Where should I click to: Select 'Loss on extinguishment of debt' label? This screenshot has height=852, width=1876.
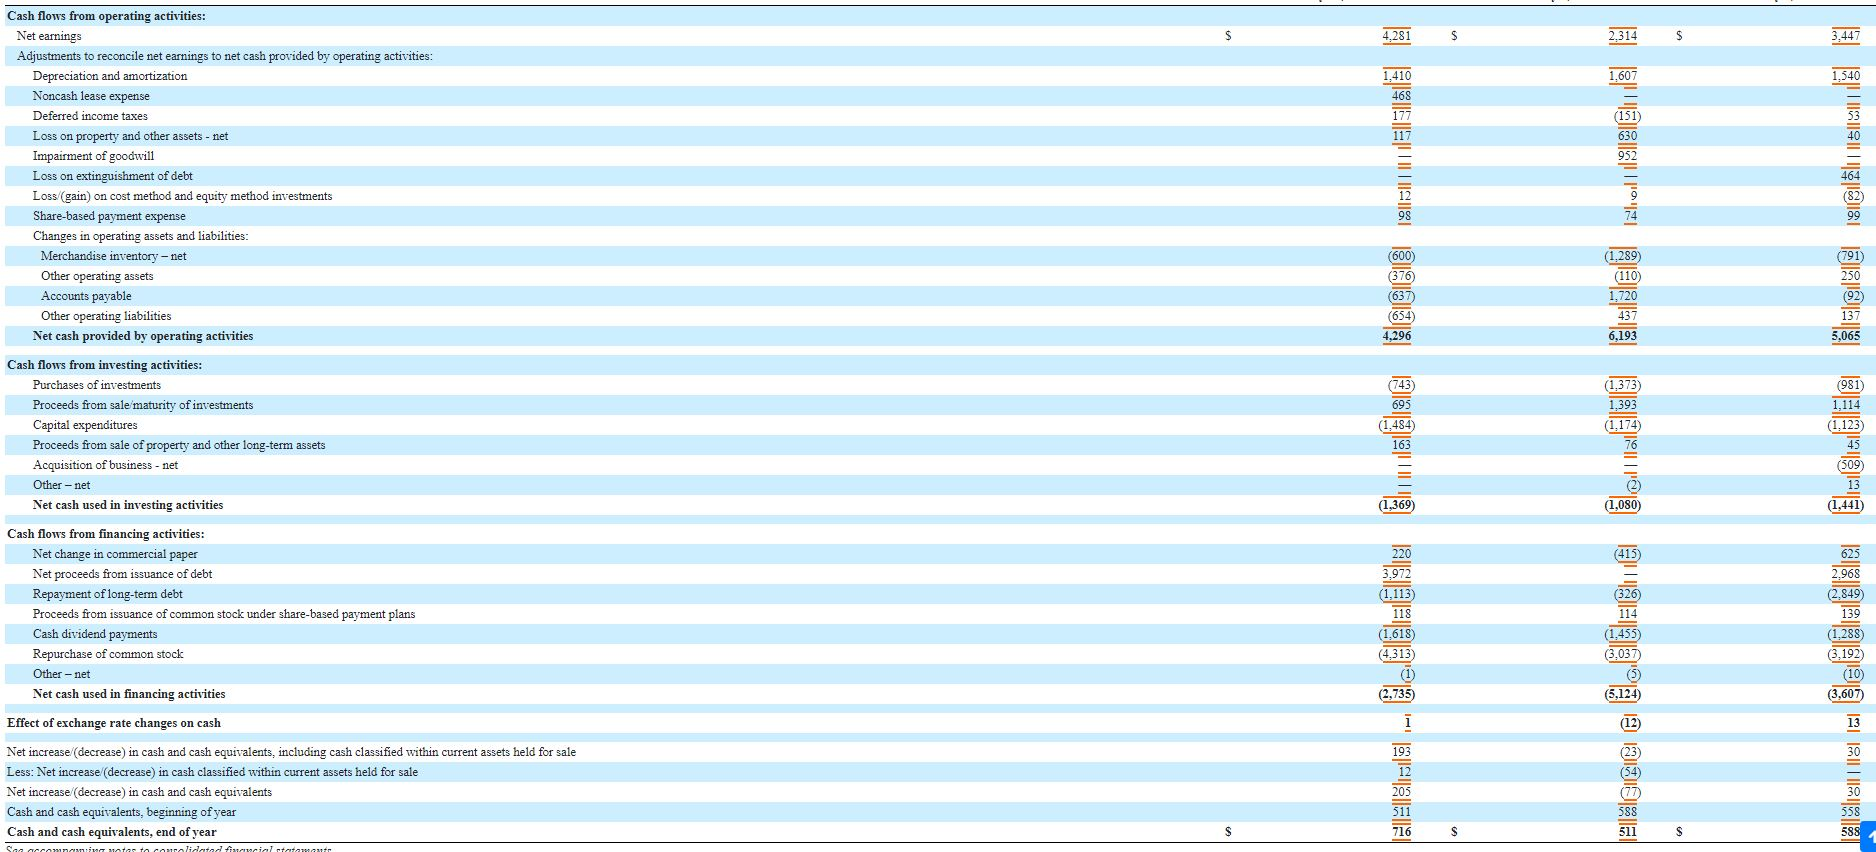pos(113,176)
